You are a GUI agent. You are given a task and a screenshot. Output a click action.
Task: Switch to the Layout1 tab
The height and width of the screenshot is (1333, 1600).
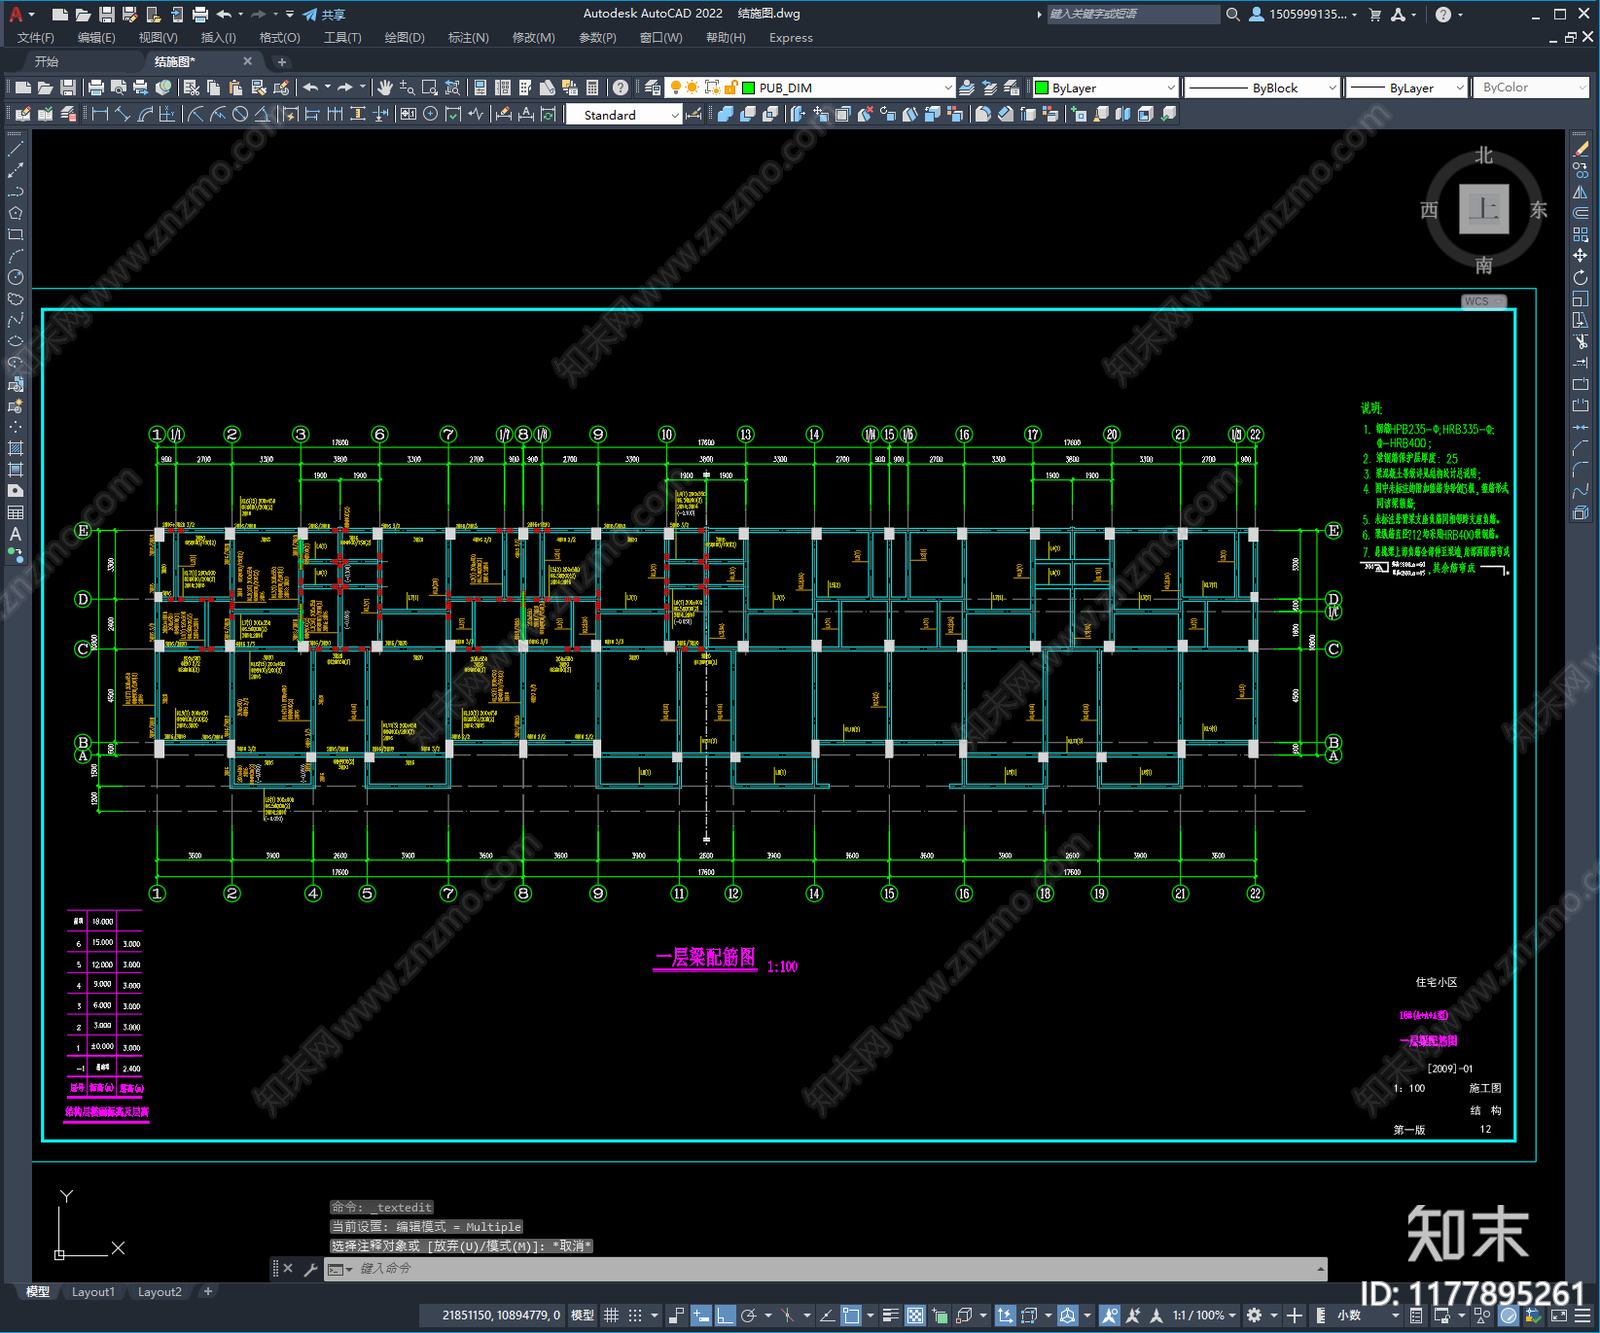click(93, 1292)
